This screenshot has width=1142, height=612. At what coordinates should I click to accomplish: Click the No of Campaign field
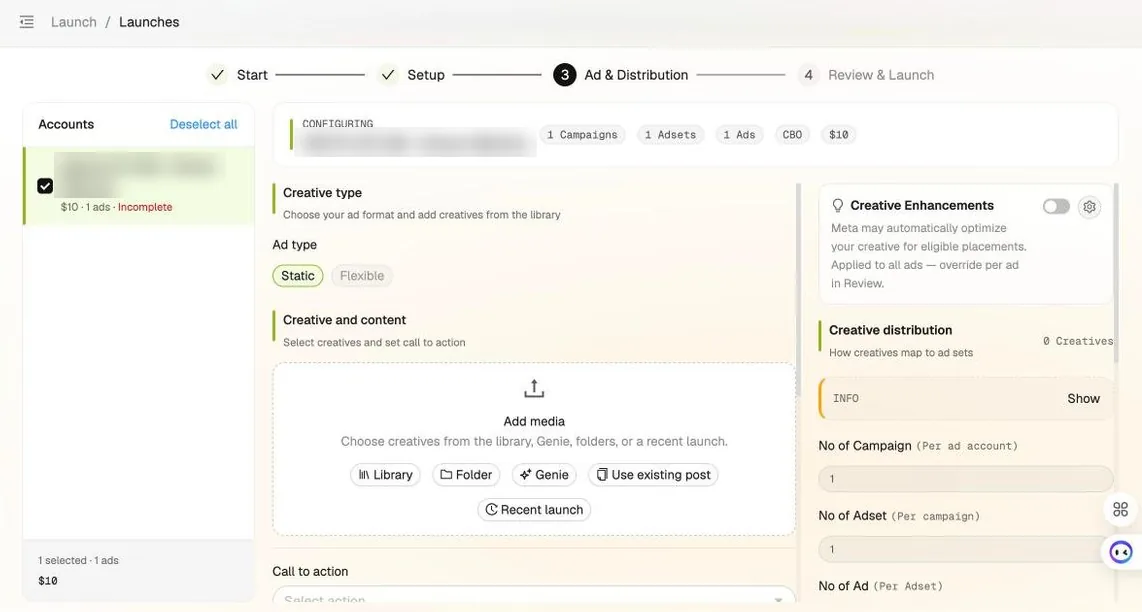pos(966,479)
